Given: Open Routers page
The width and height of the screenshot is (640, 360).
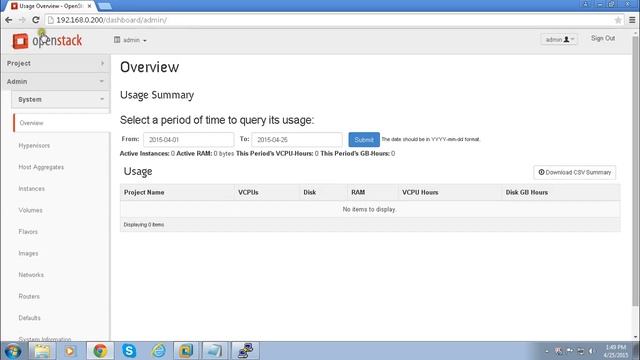Looking at the screenshot, I should (29, 296).
